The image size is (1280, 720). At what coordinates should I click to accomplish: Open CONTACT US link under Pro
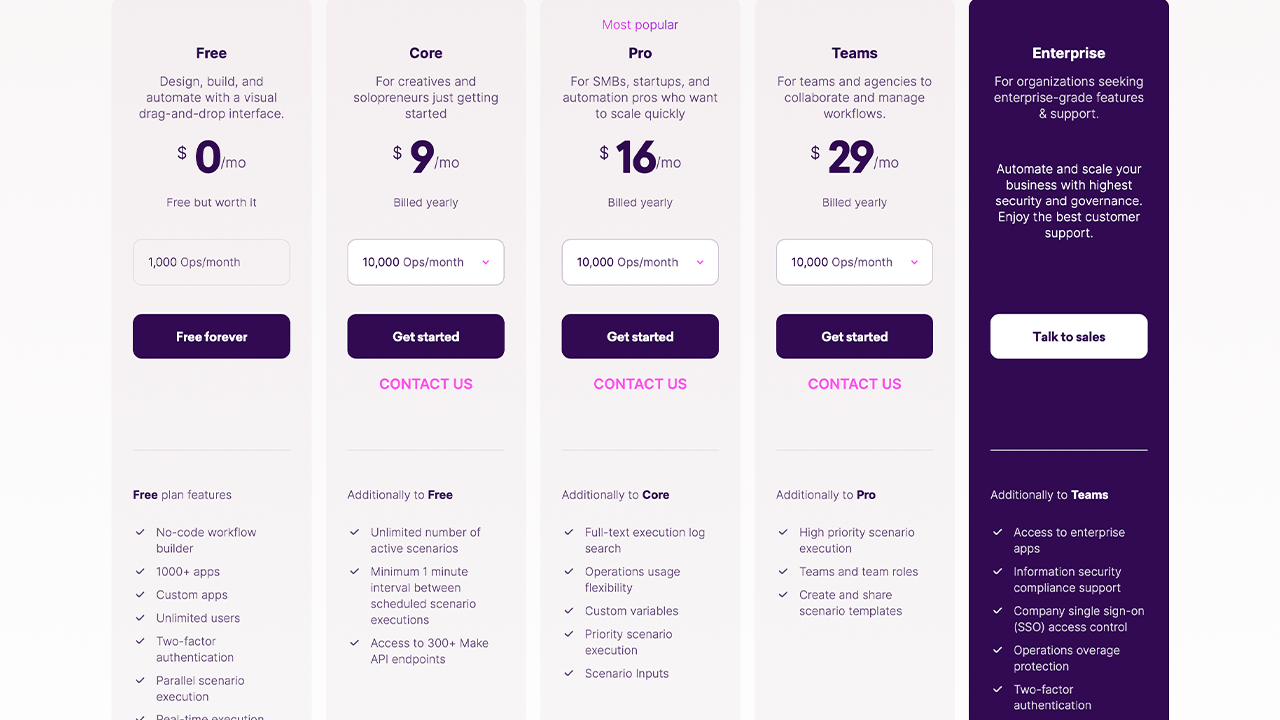(640, 384)
